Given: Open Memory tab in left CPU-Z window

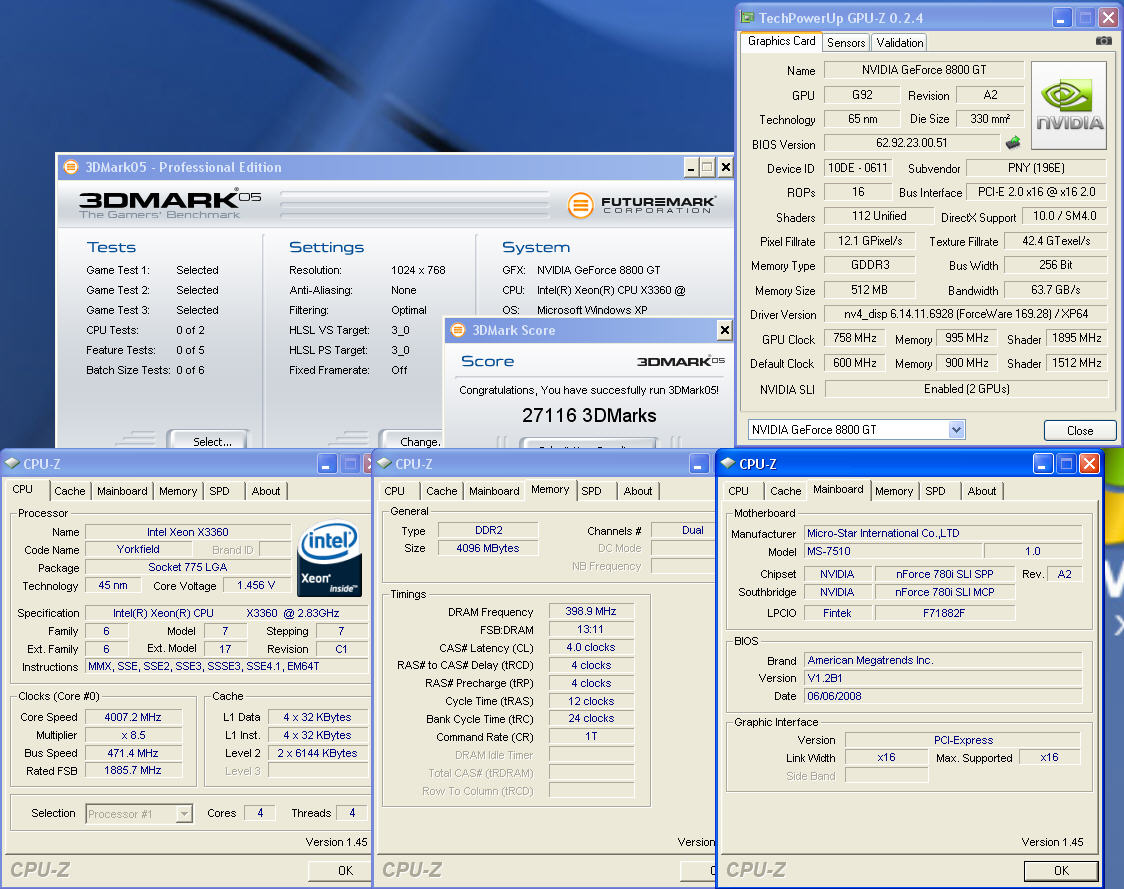Looking at the screenshot, I should (x=178, y=491).
